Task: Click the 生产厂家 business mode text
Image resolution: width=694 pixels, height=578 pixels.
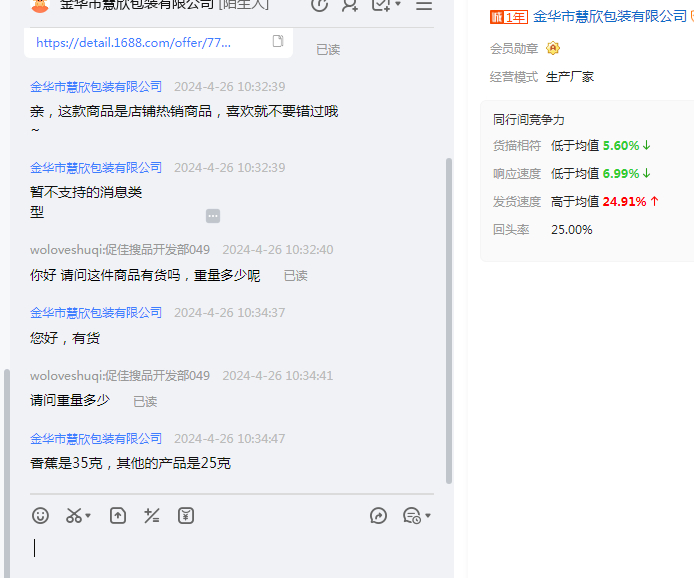Action: pyautogui.click(x=570, y=77)
